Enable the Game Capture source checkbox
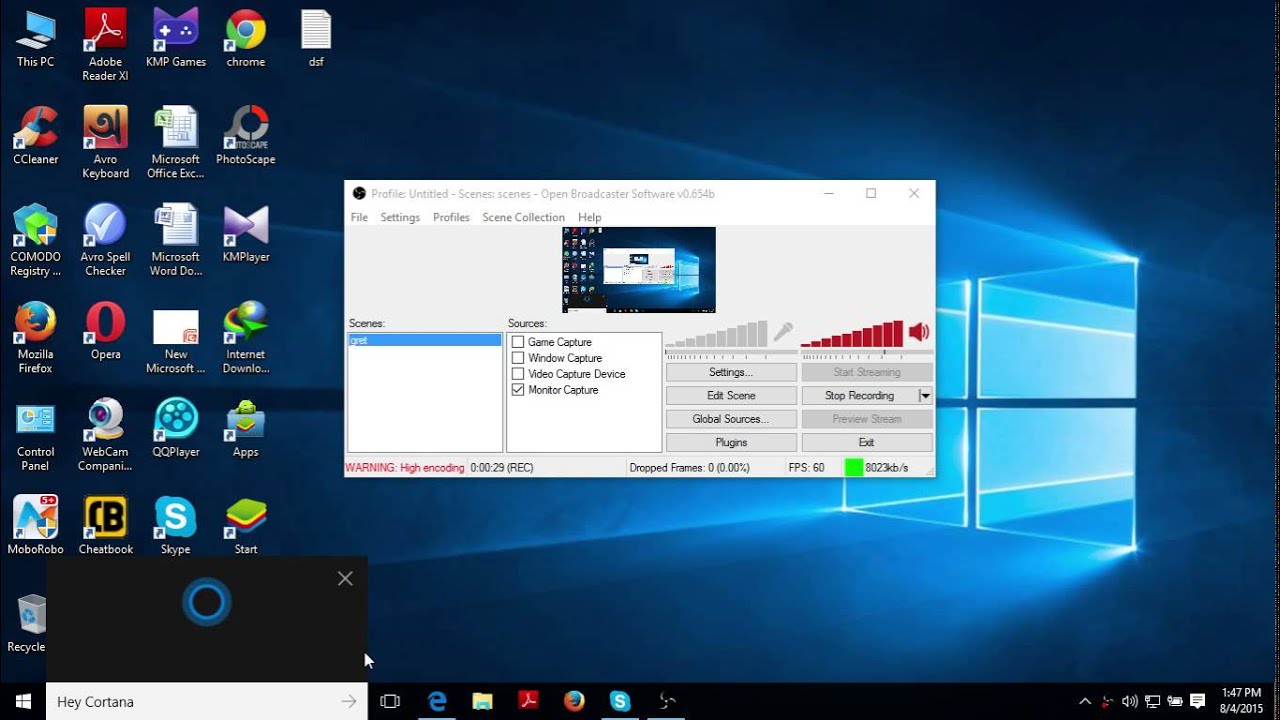 [518, 342]
